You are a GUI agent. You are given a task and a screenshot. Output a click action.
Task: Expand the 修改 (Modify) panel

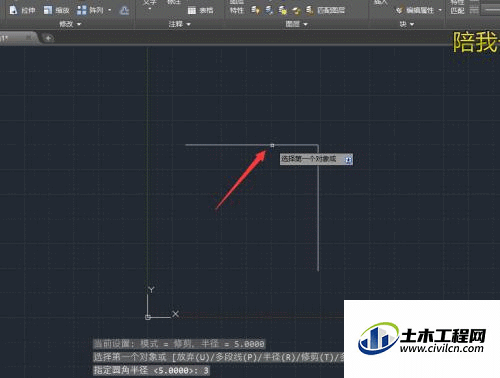click(70, 24)
